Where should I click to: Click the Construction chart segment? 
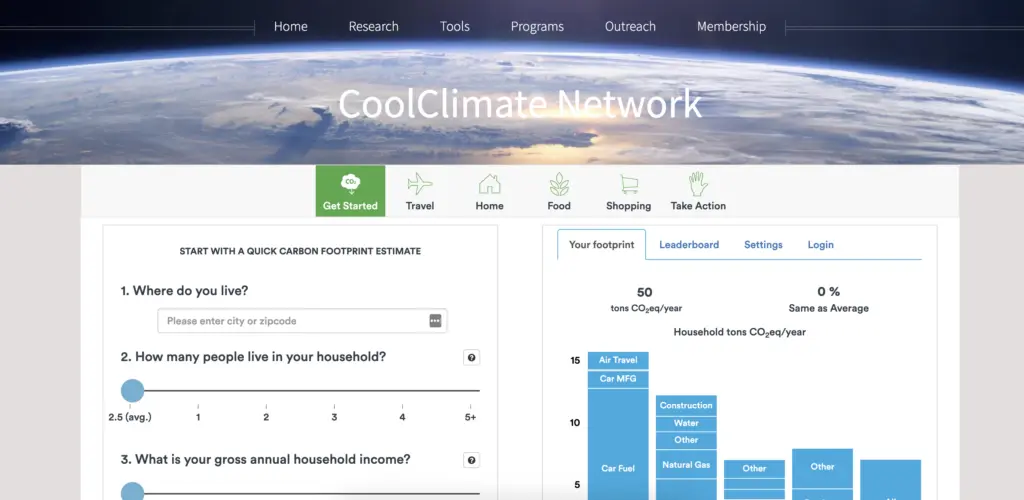coord(686,405)
